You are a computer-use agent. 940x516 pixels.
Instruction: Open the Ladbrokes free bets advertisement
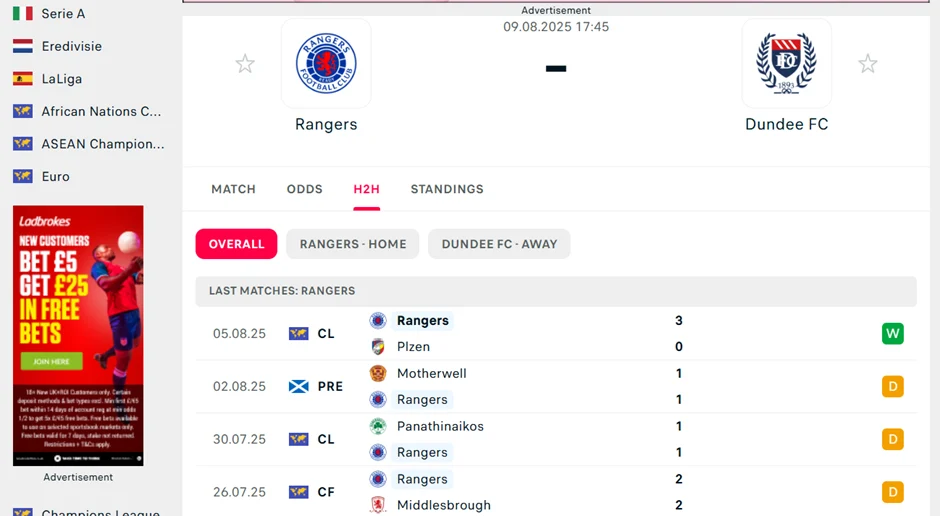click(x=78, y=335)
